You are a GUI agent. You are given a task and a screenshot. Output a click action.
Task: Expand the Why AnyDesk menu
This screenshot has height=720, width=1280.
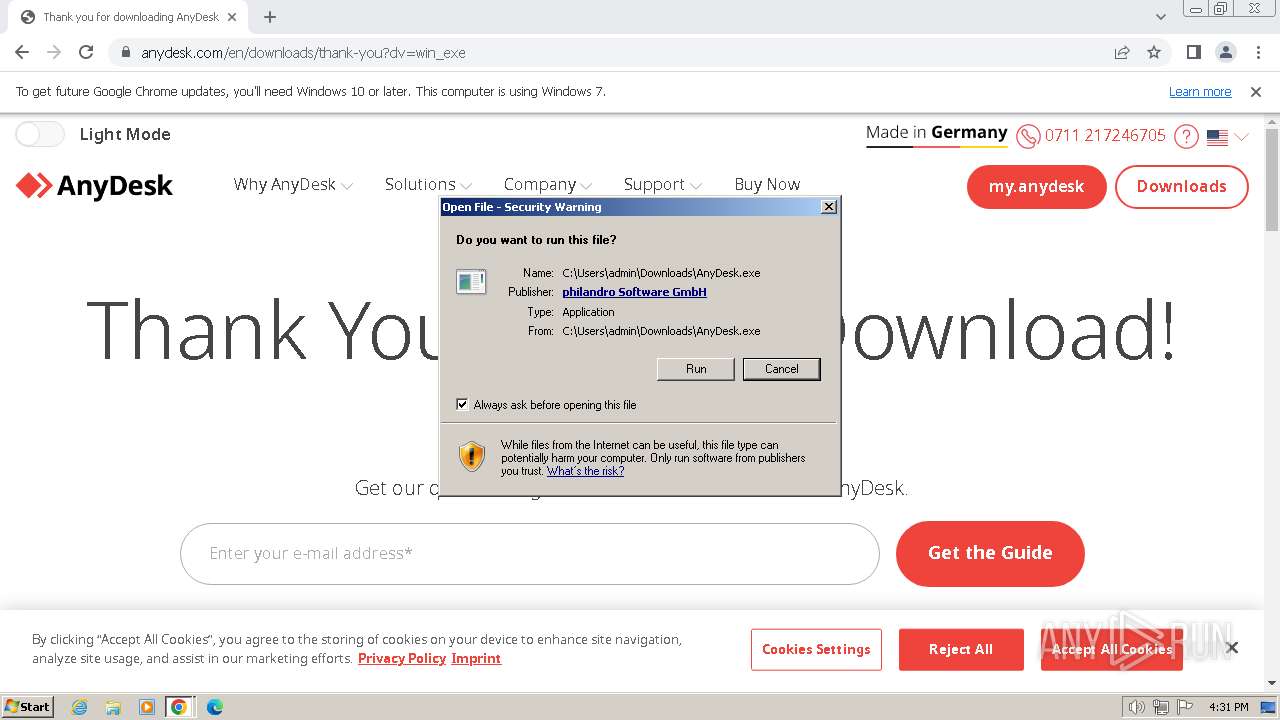point(293,184)
